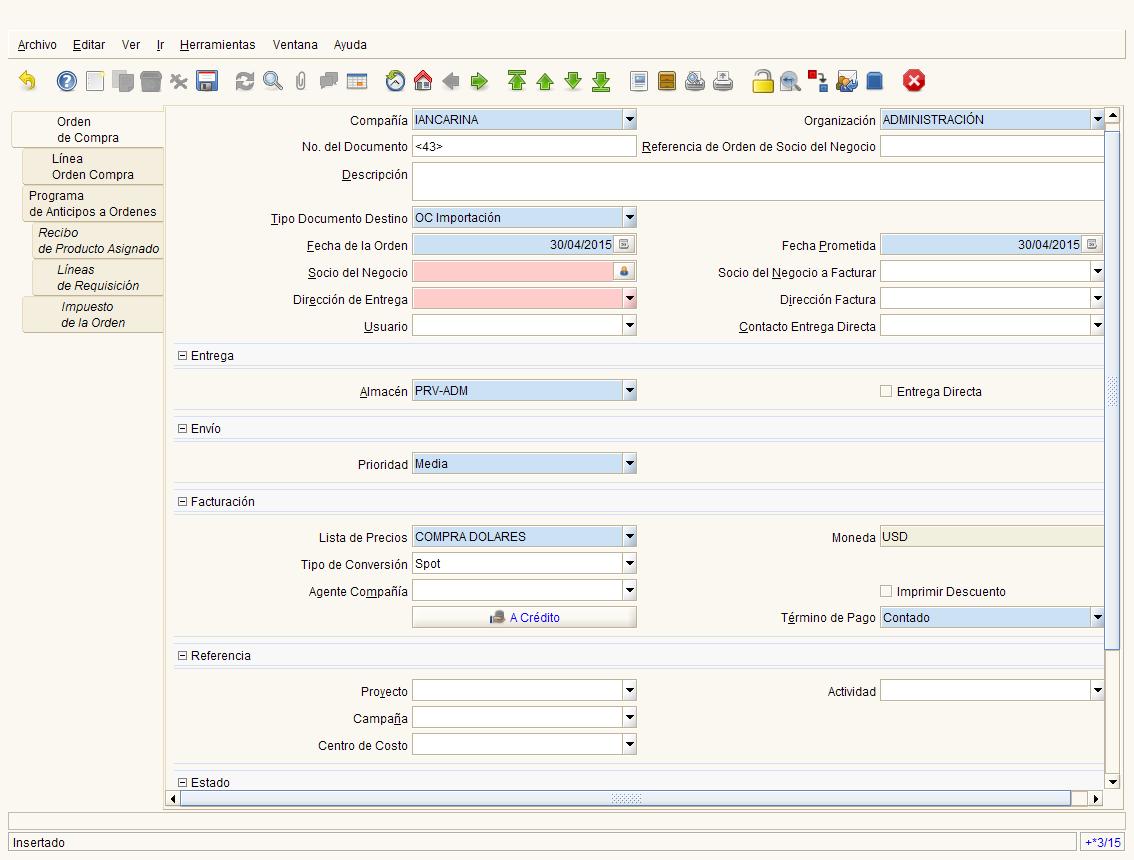1134x860 pixels.
Task: Open the Lista de Precios dropdown
Action: pyautogui.click(x=629, y=537)
